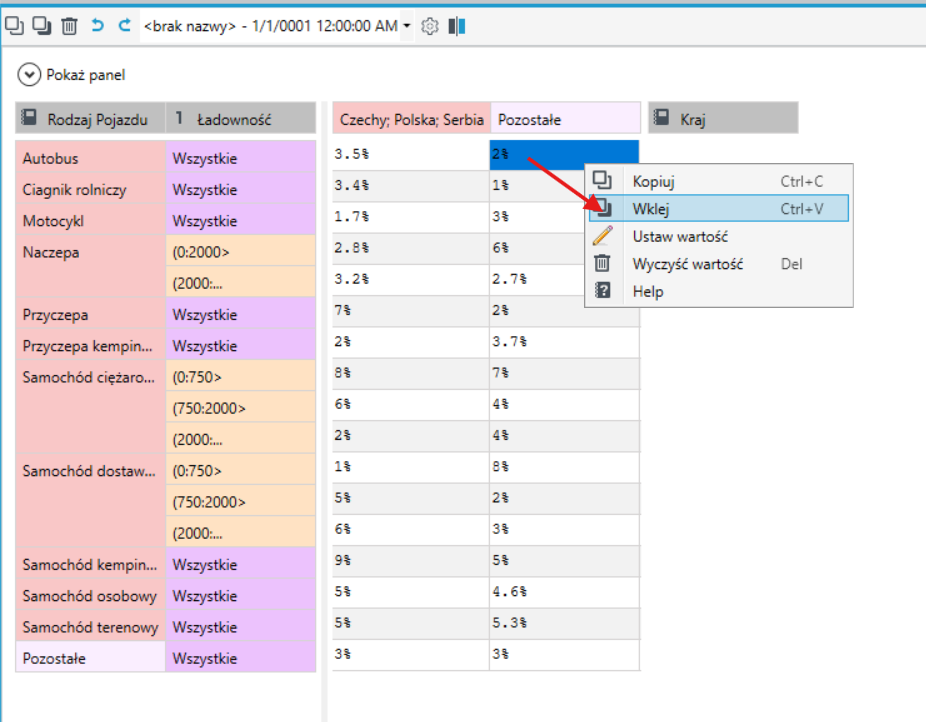Click the Rodzaj Pojazdu book icon

click(29, 117)
